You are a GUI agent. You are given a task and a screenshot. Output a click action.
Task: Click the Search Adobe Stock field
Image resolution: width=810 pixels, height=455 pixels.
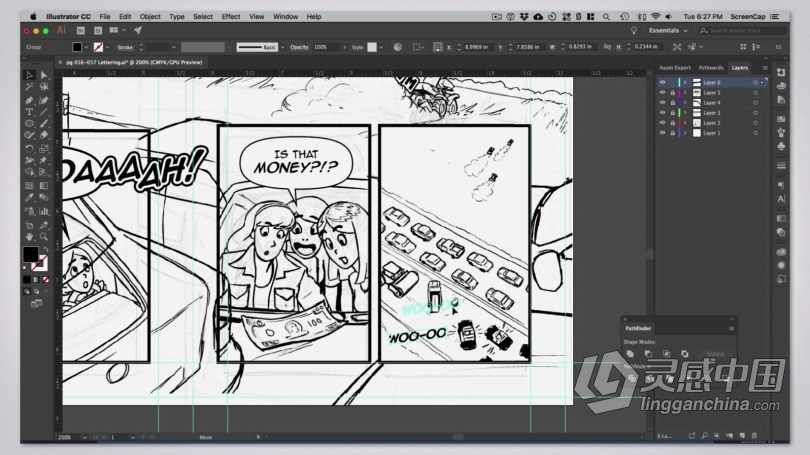click(x=743, y=30)
